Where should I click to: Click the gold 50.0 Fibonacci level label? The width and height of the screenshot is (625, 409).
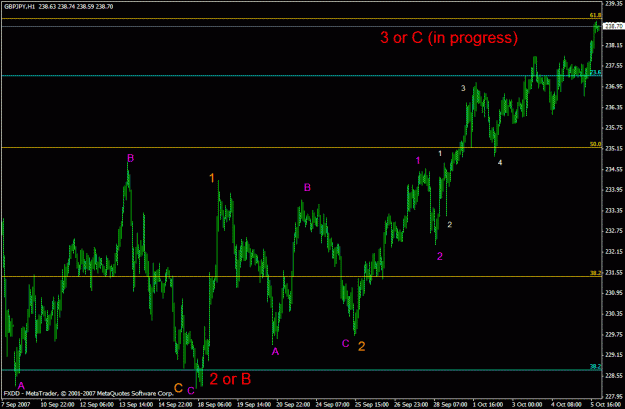596,144
